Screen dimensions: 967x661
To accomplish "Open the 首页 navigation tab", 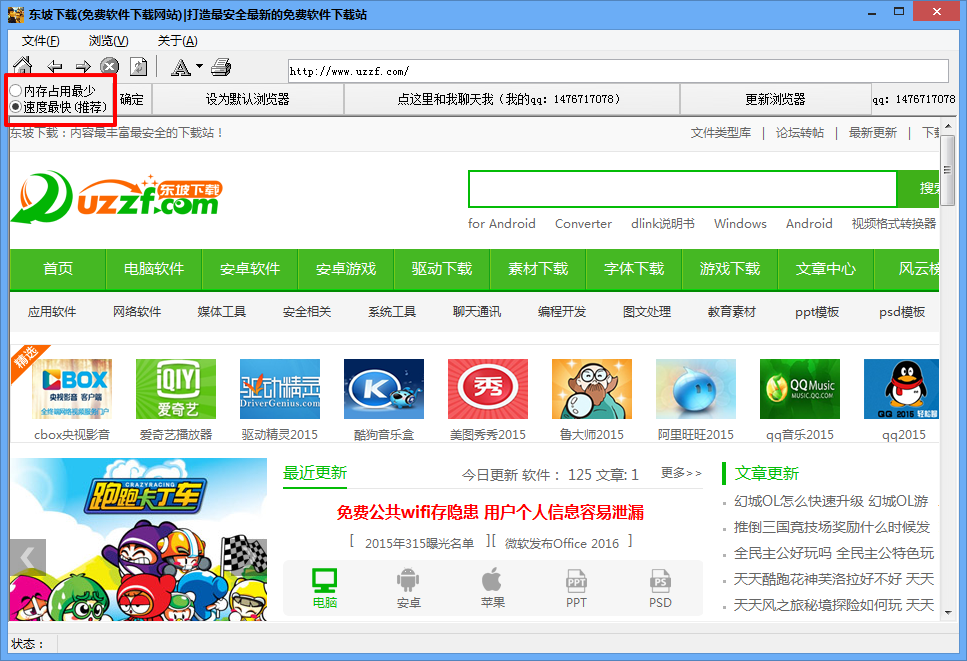I will point(58,269).
